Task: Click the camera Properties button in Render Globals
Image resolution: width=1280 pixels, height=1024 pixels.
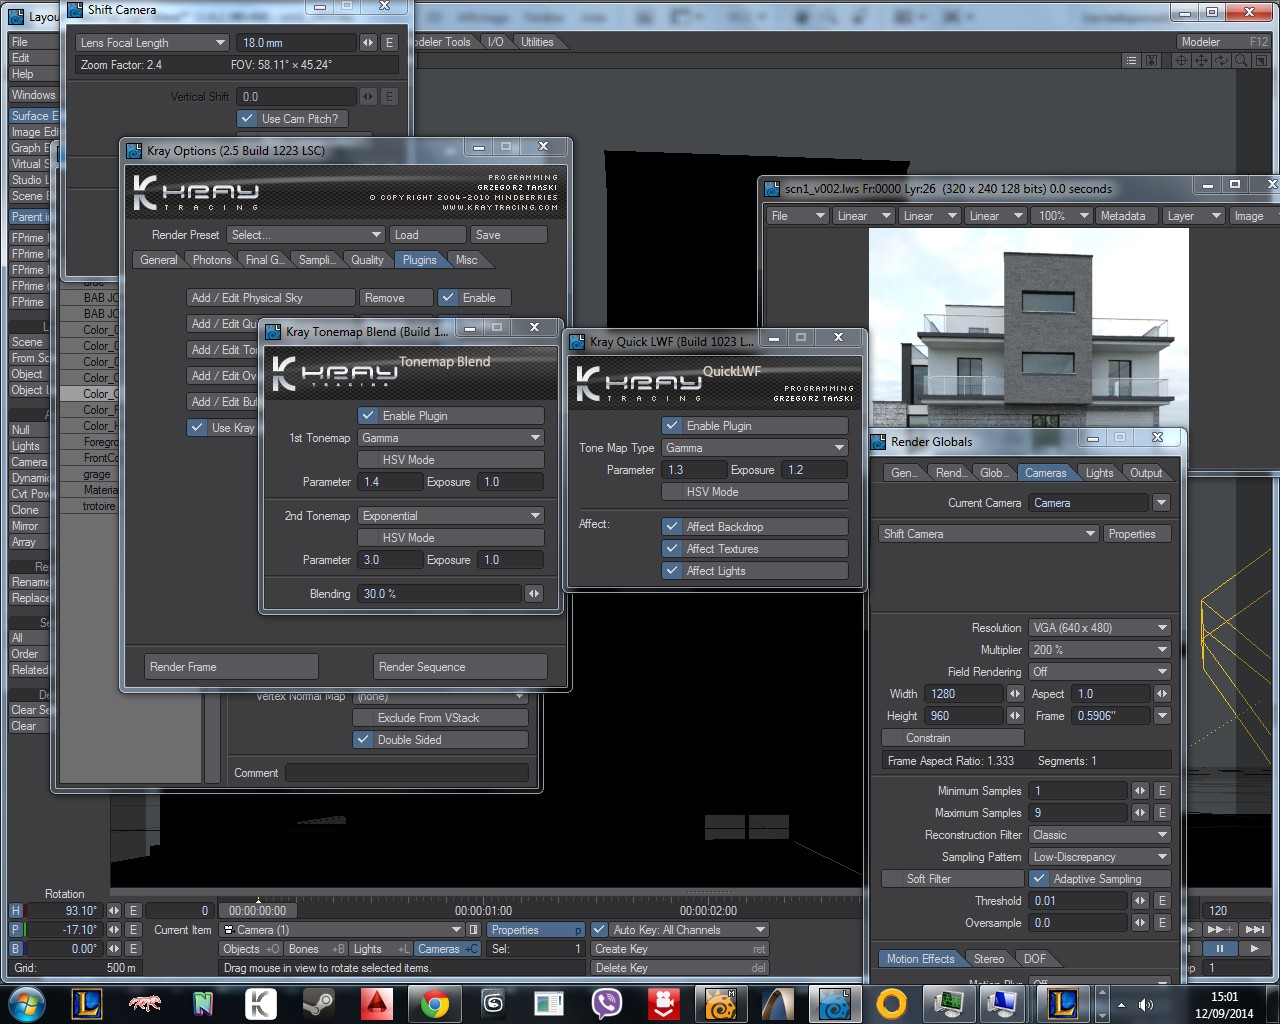Action: (x=1132, y=534)
